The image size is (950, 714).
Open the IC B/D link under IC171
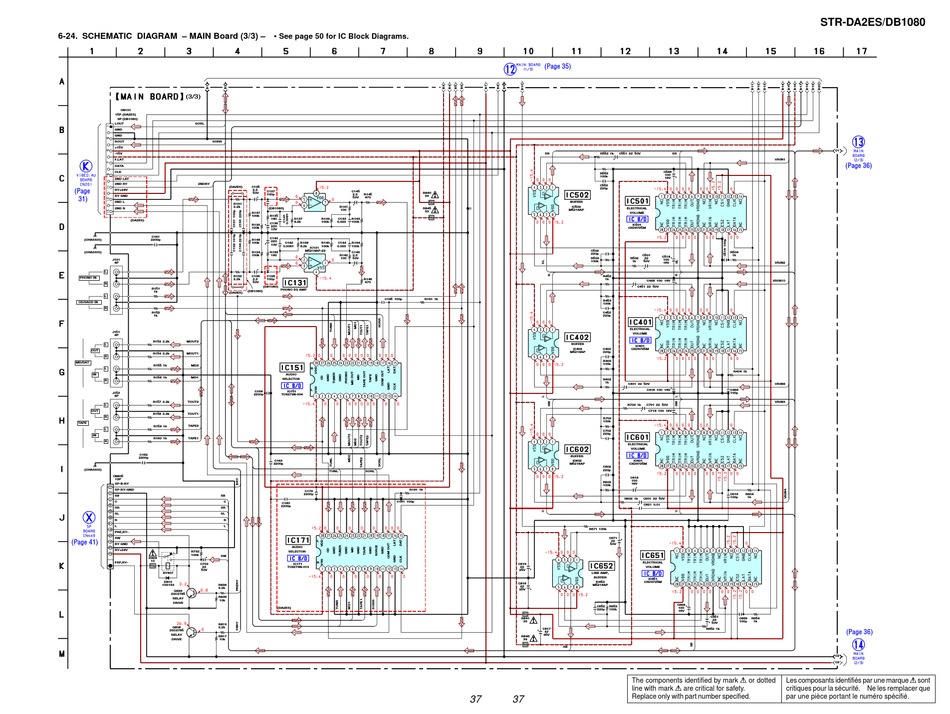coord(298,558)
